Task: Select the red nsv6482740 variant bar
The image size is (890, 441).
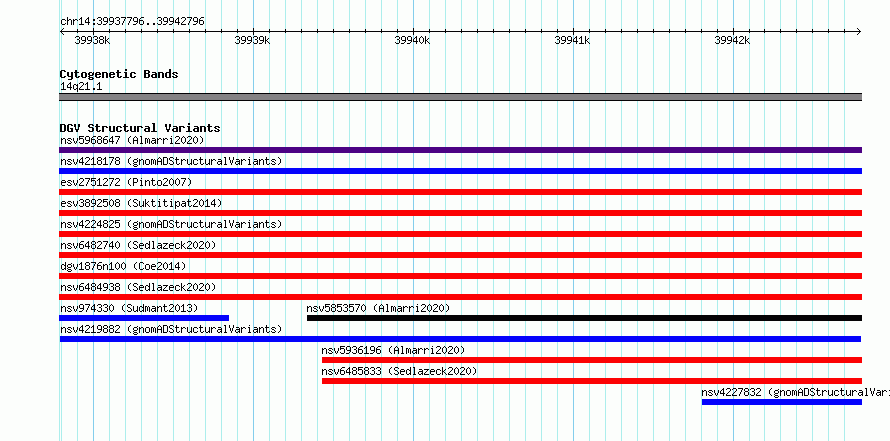Action: pyautogui.click(x=460, y=255)
